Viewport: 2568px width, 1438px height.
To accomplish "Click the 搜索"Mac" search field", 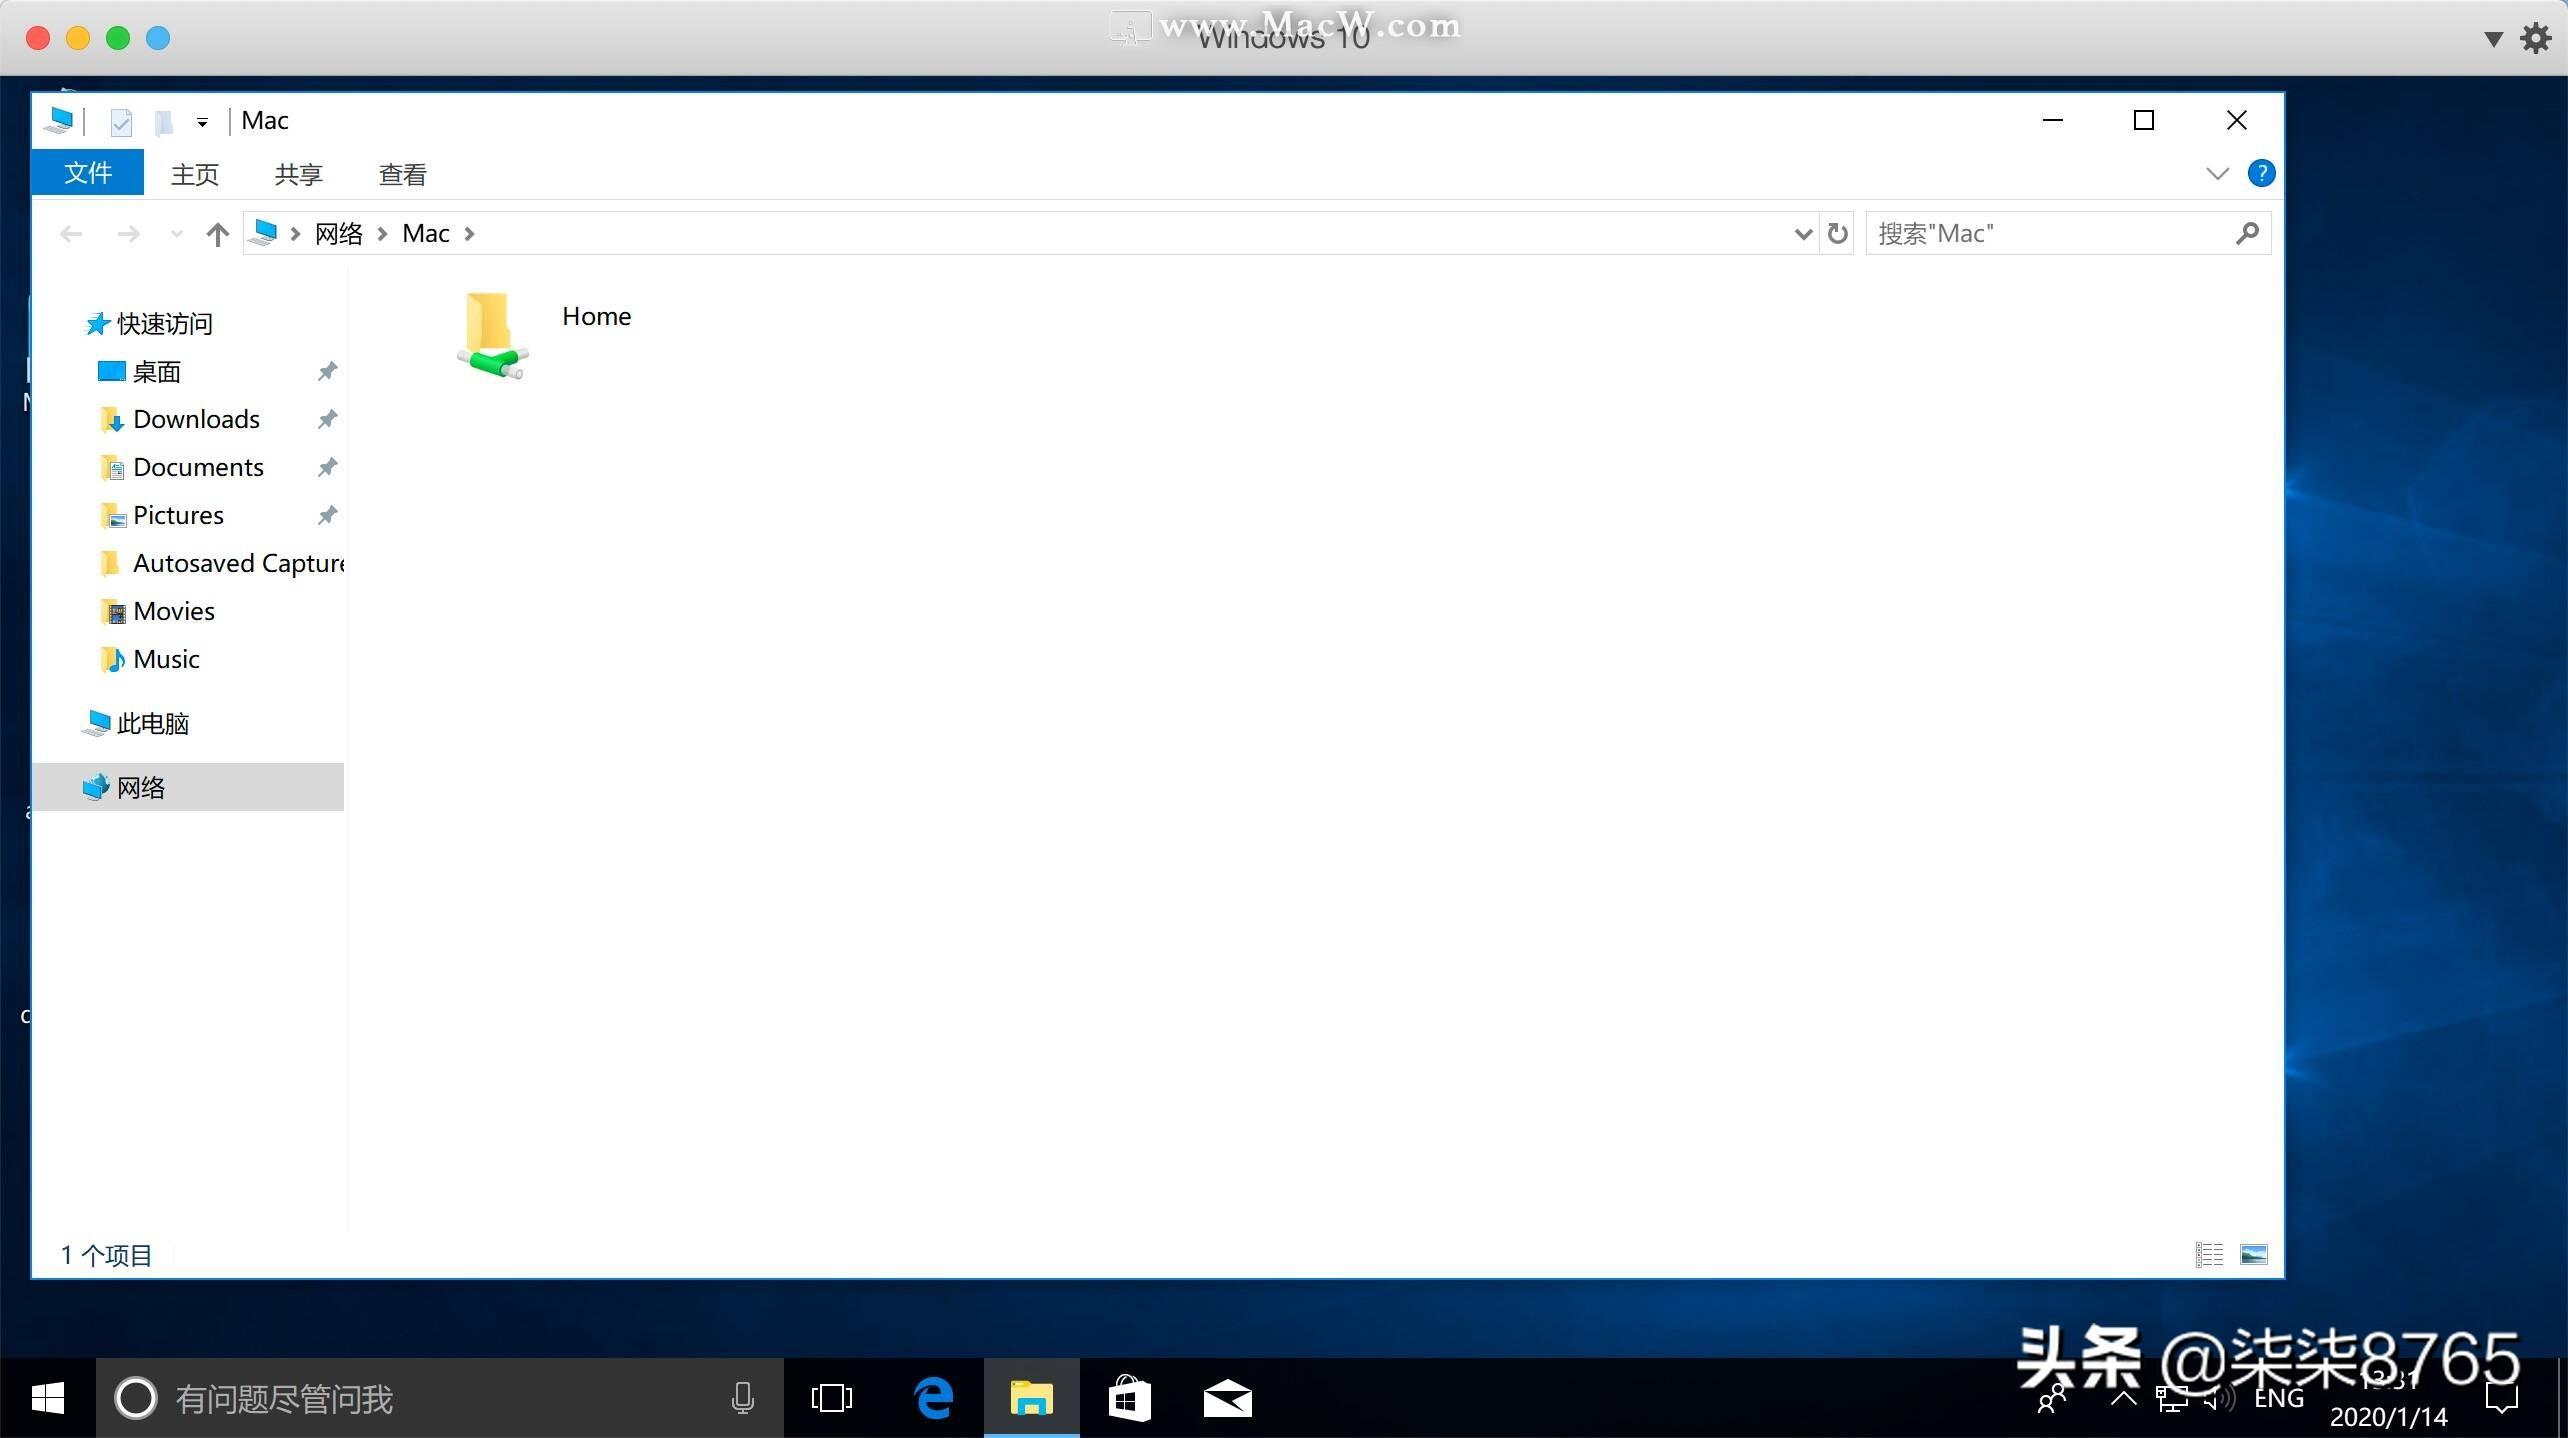I will (x=2050, y=234).
